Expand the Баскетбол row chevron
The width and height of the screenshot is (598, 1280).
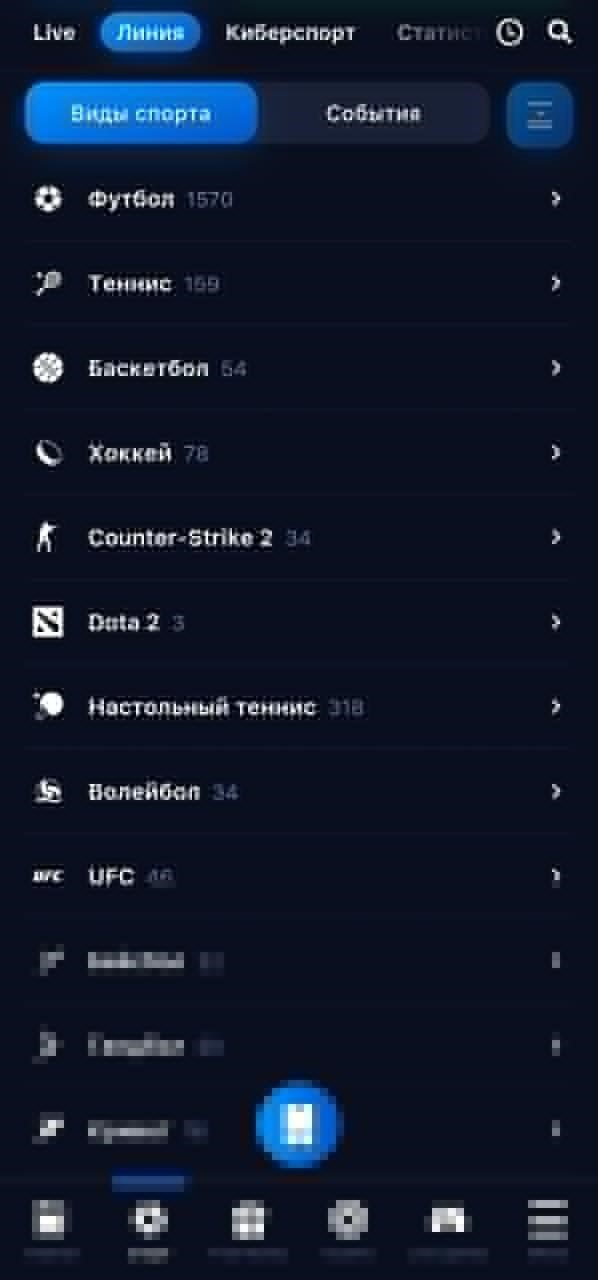[556, 368]
